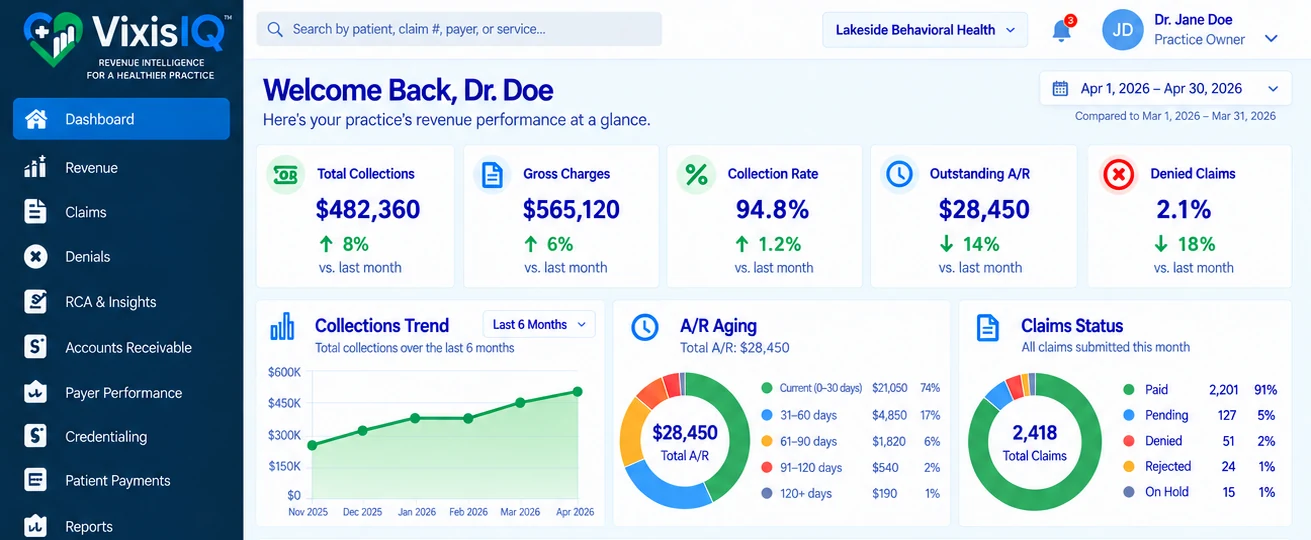Open the Apr 1 – Apr 30 date range picker
The width and height of the screenshot is (1311, 540).
(x=1165, y=89)
